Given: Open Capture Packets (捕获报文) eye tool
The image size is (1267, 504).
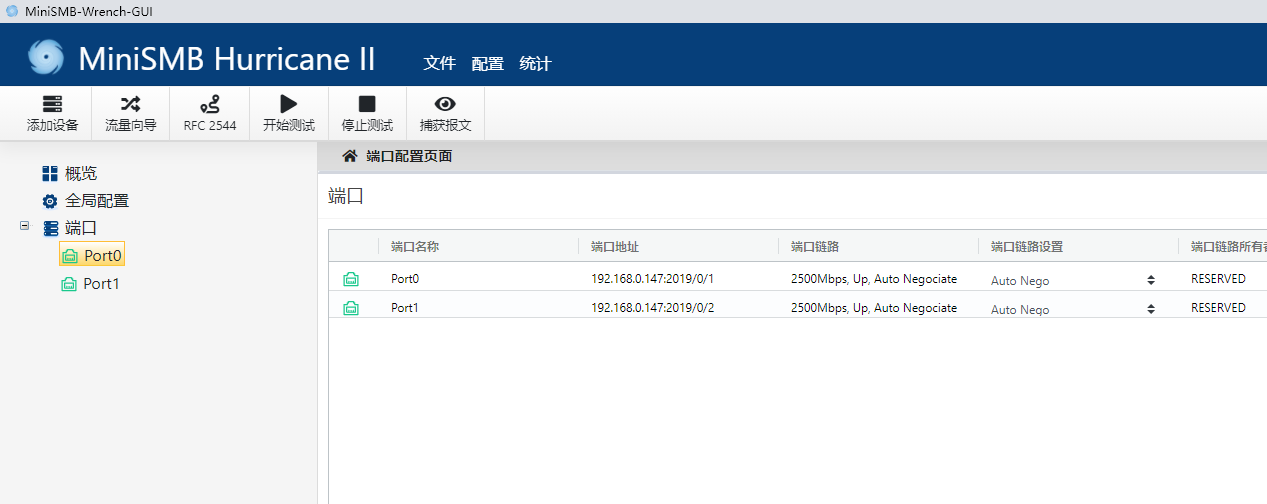Looking at the screenshot, I should click(x=445, y=114).
